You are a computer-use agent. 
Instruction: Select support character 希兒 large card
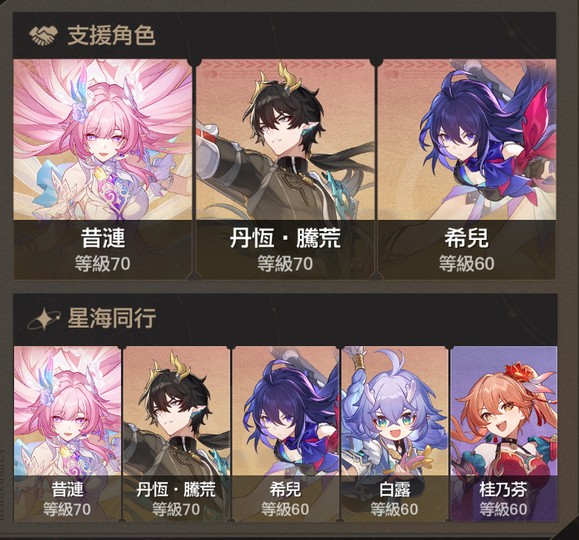click(467, 169)
